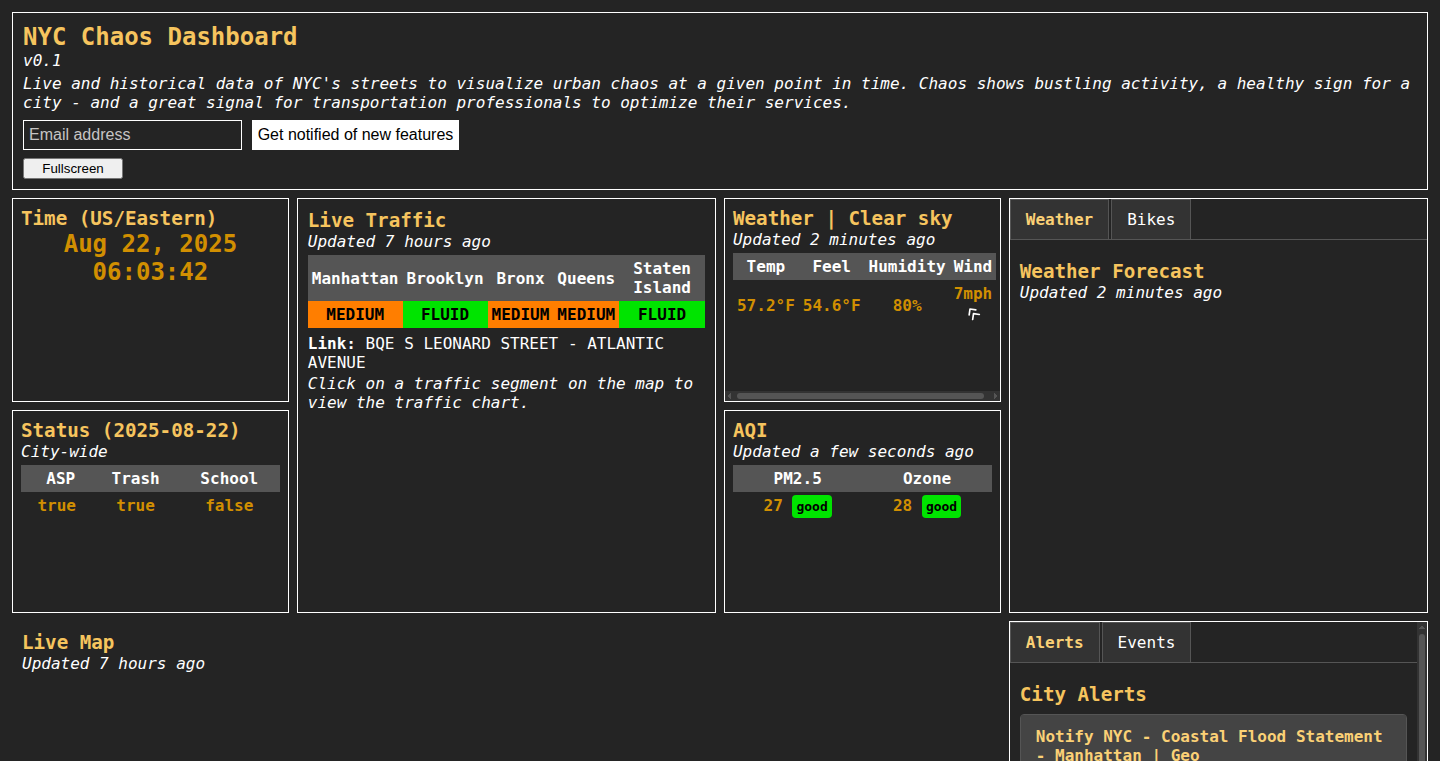This screenshot has height=761, width=1440.
Task: Click Get notified of new features button
Action: click(355, 135)
